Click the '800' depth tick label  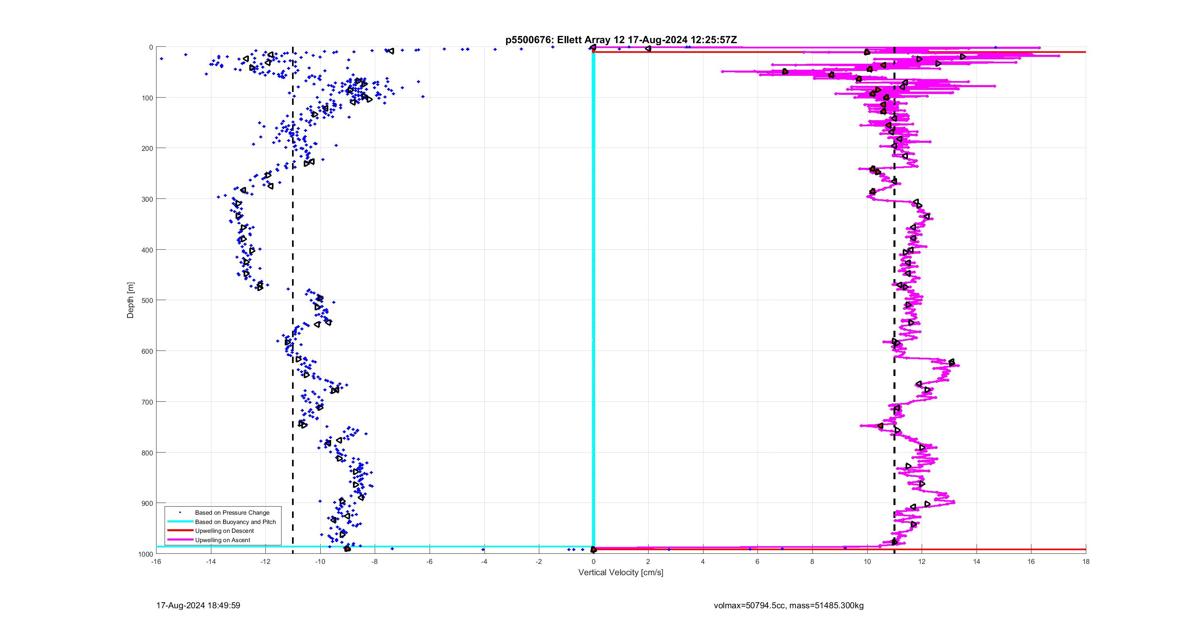tap(146, 452)
